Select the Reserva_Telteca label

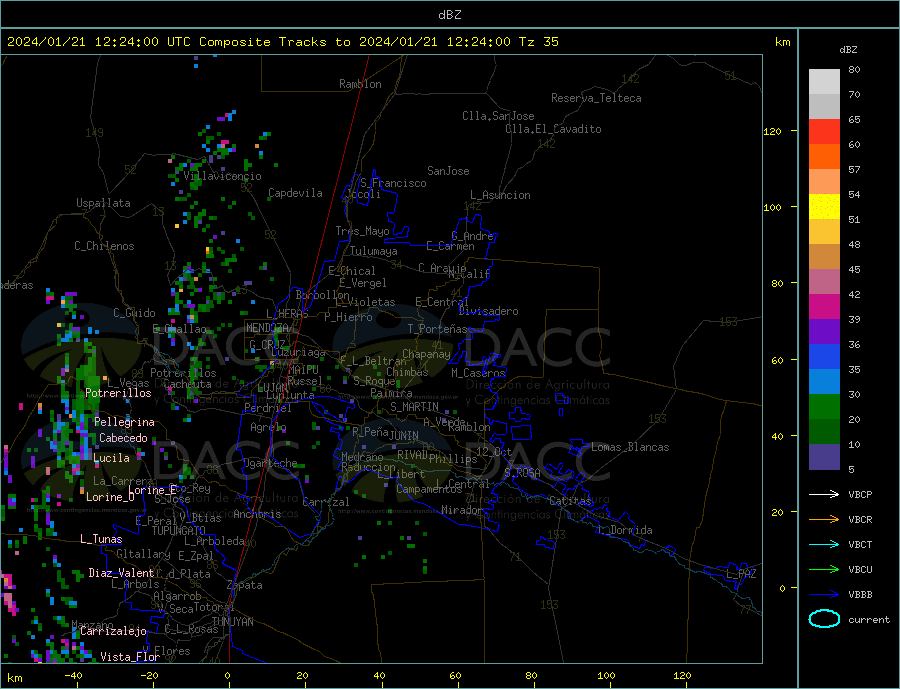point(596,98)
